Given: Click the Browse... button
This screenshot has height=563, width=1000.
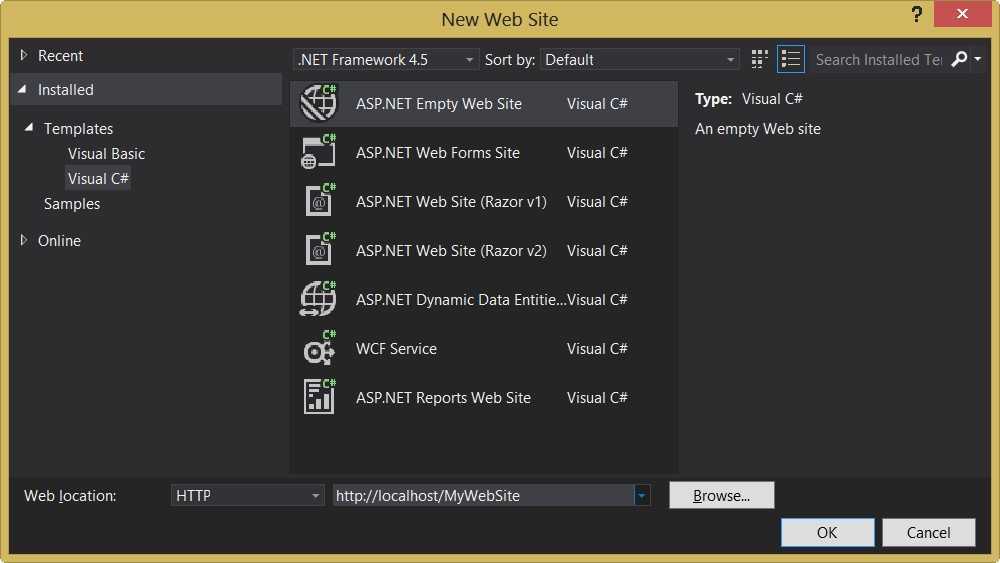Looking at the screenshot, I should click(x=721, y=495).
